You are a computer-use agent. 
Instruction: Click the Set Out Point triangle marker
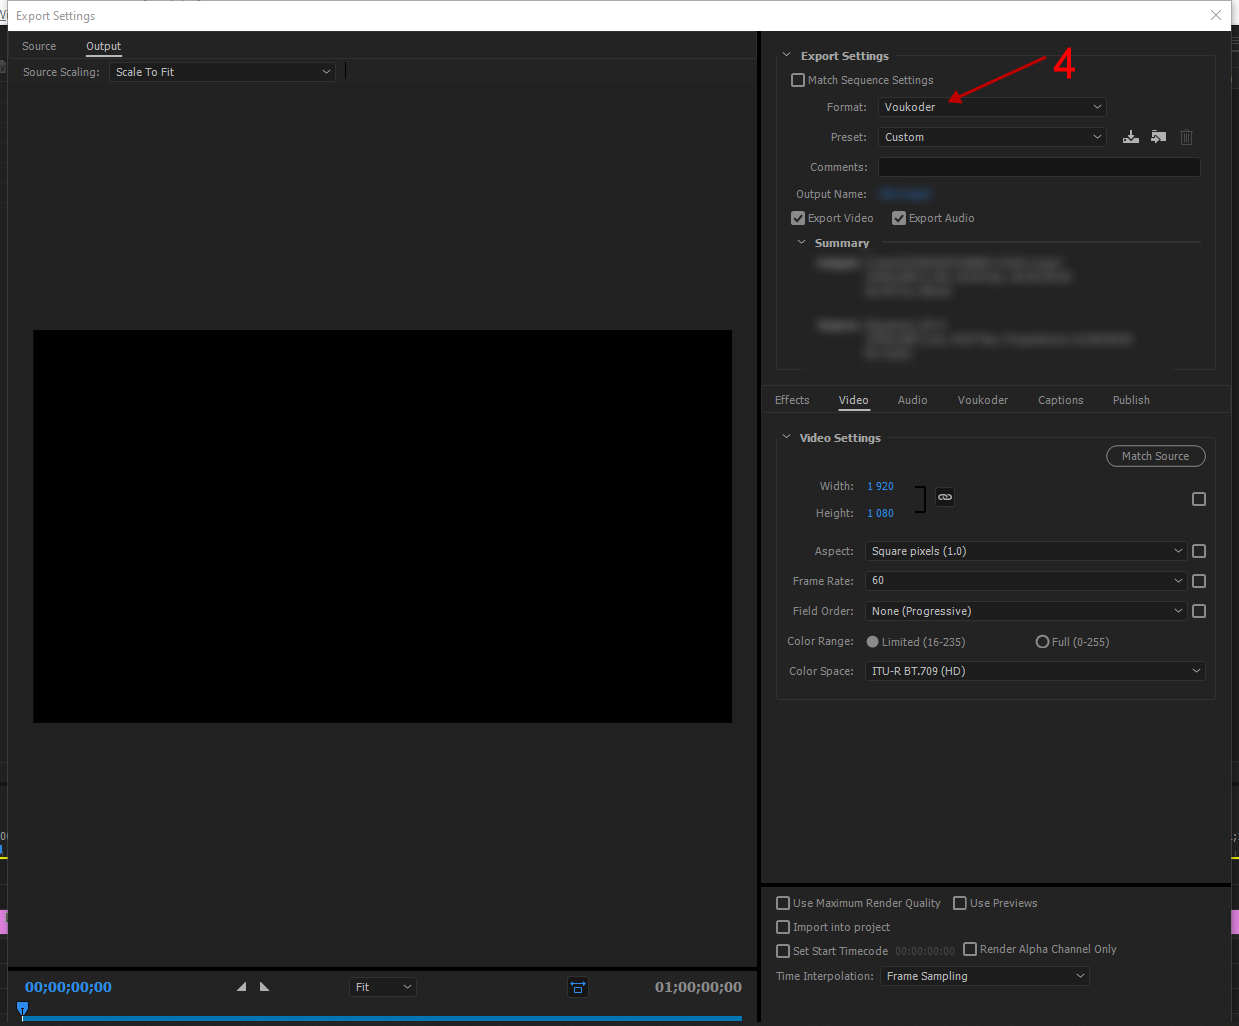265,987
